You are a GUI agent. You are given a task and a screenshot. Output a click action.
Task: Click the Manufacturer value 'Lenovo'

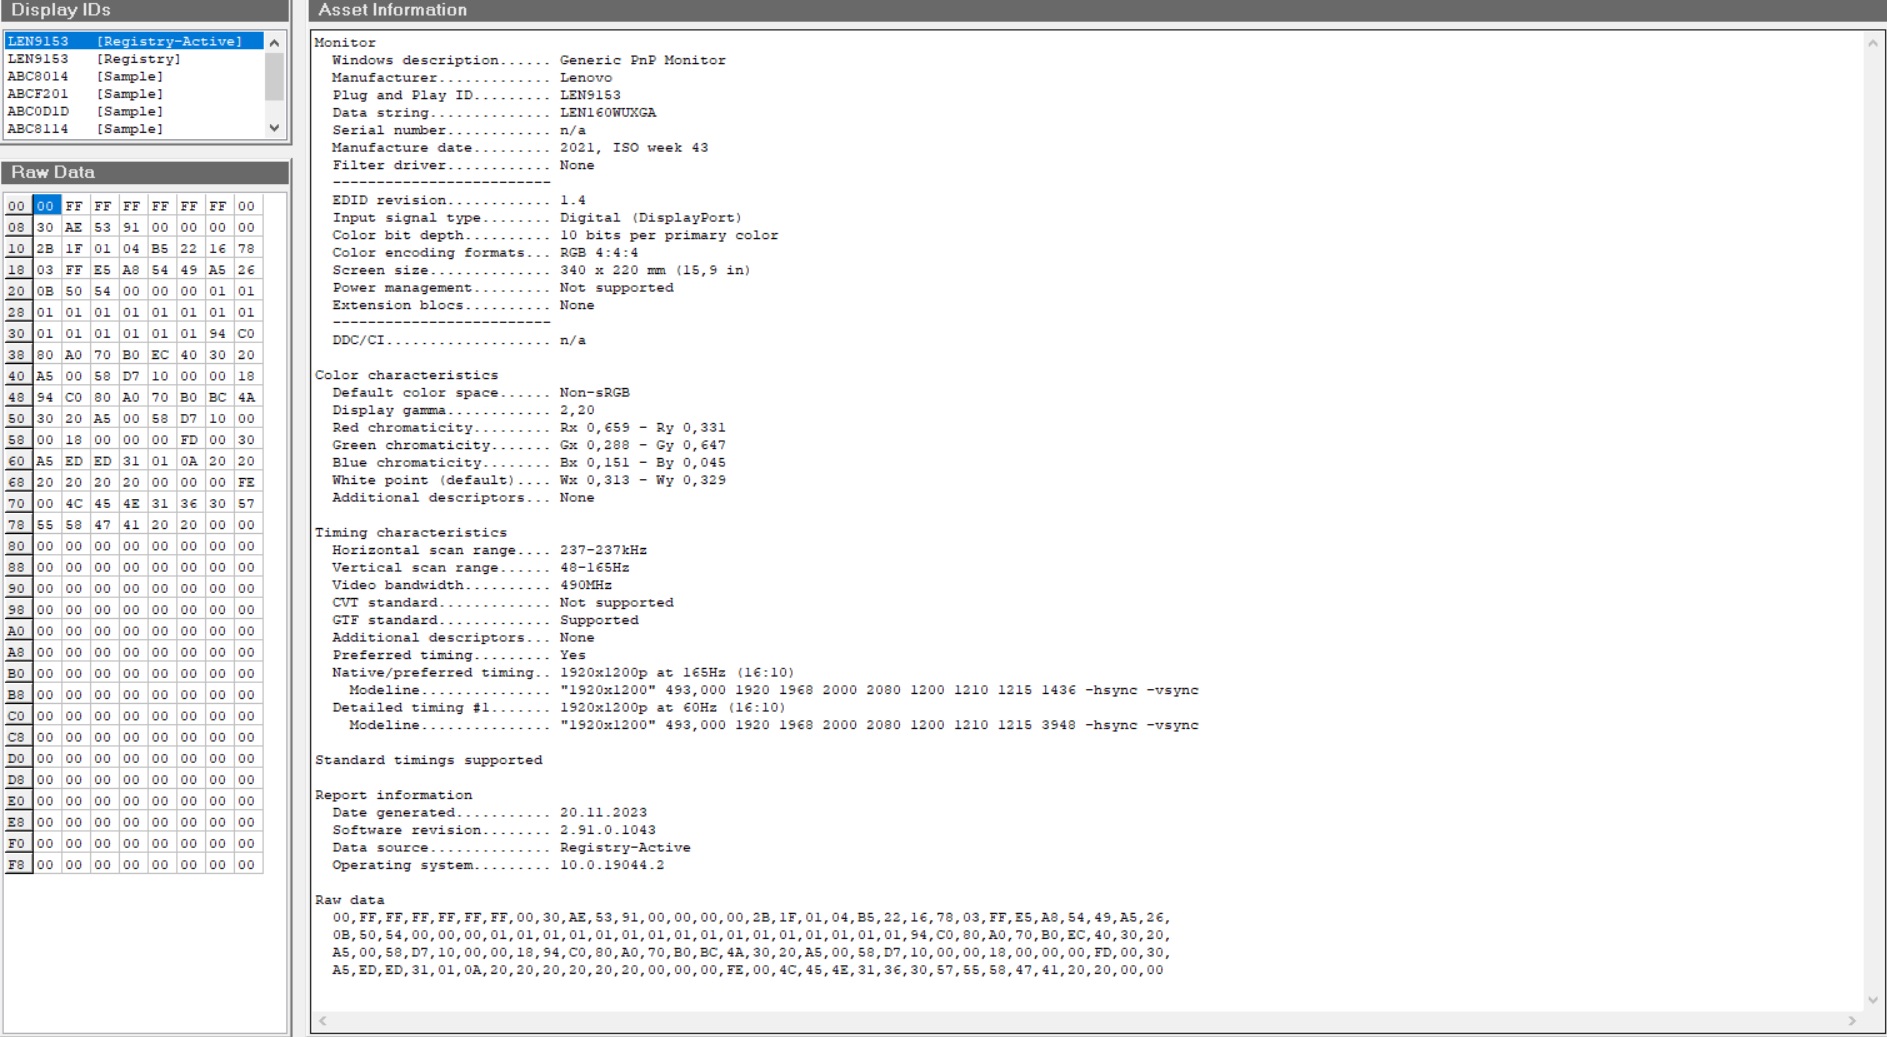coord(586,78)
